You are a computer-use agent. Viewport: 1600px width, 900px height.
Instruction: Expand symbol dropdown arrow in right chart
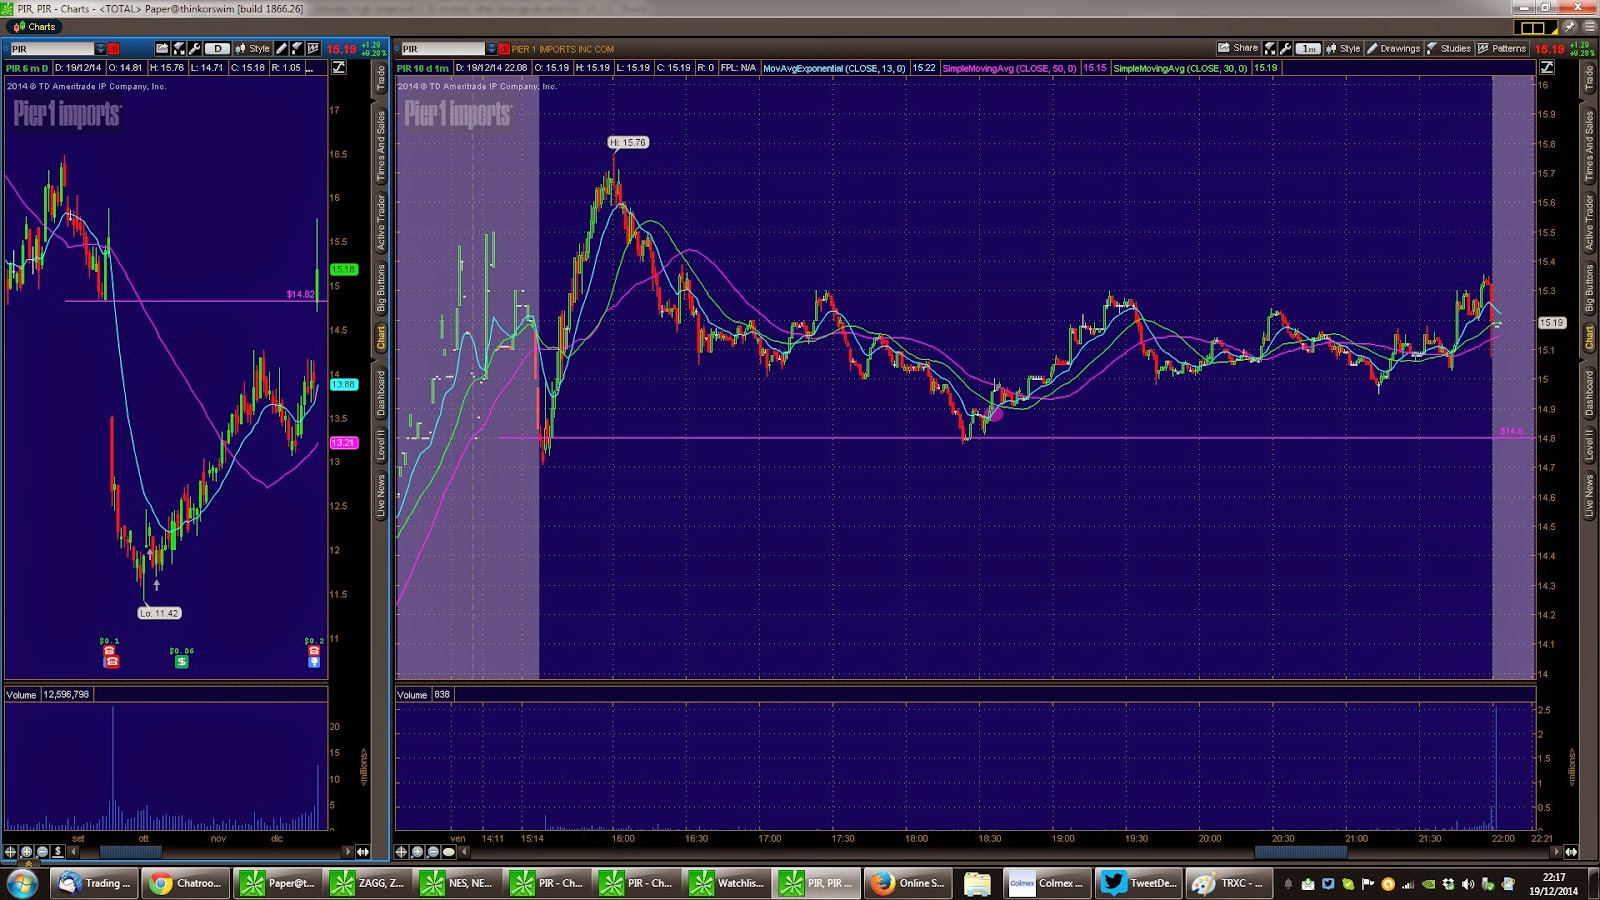pyautogui.click(x=491, y=48)
